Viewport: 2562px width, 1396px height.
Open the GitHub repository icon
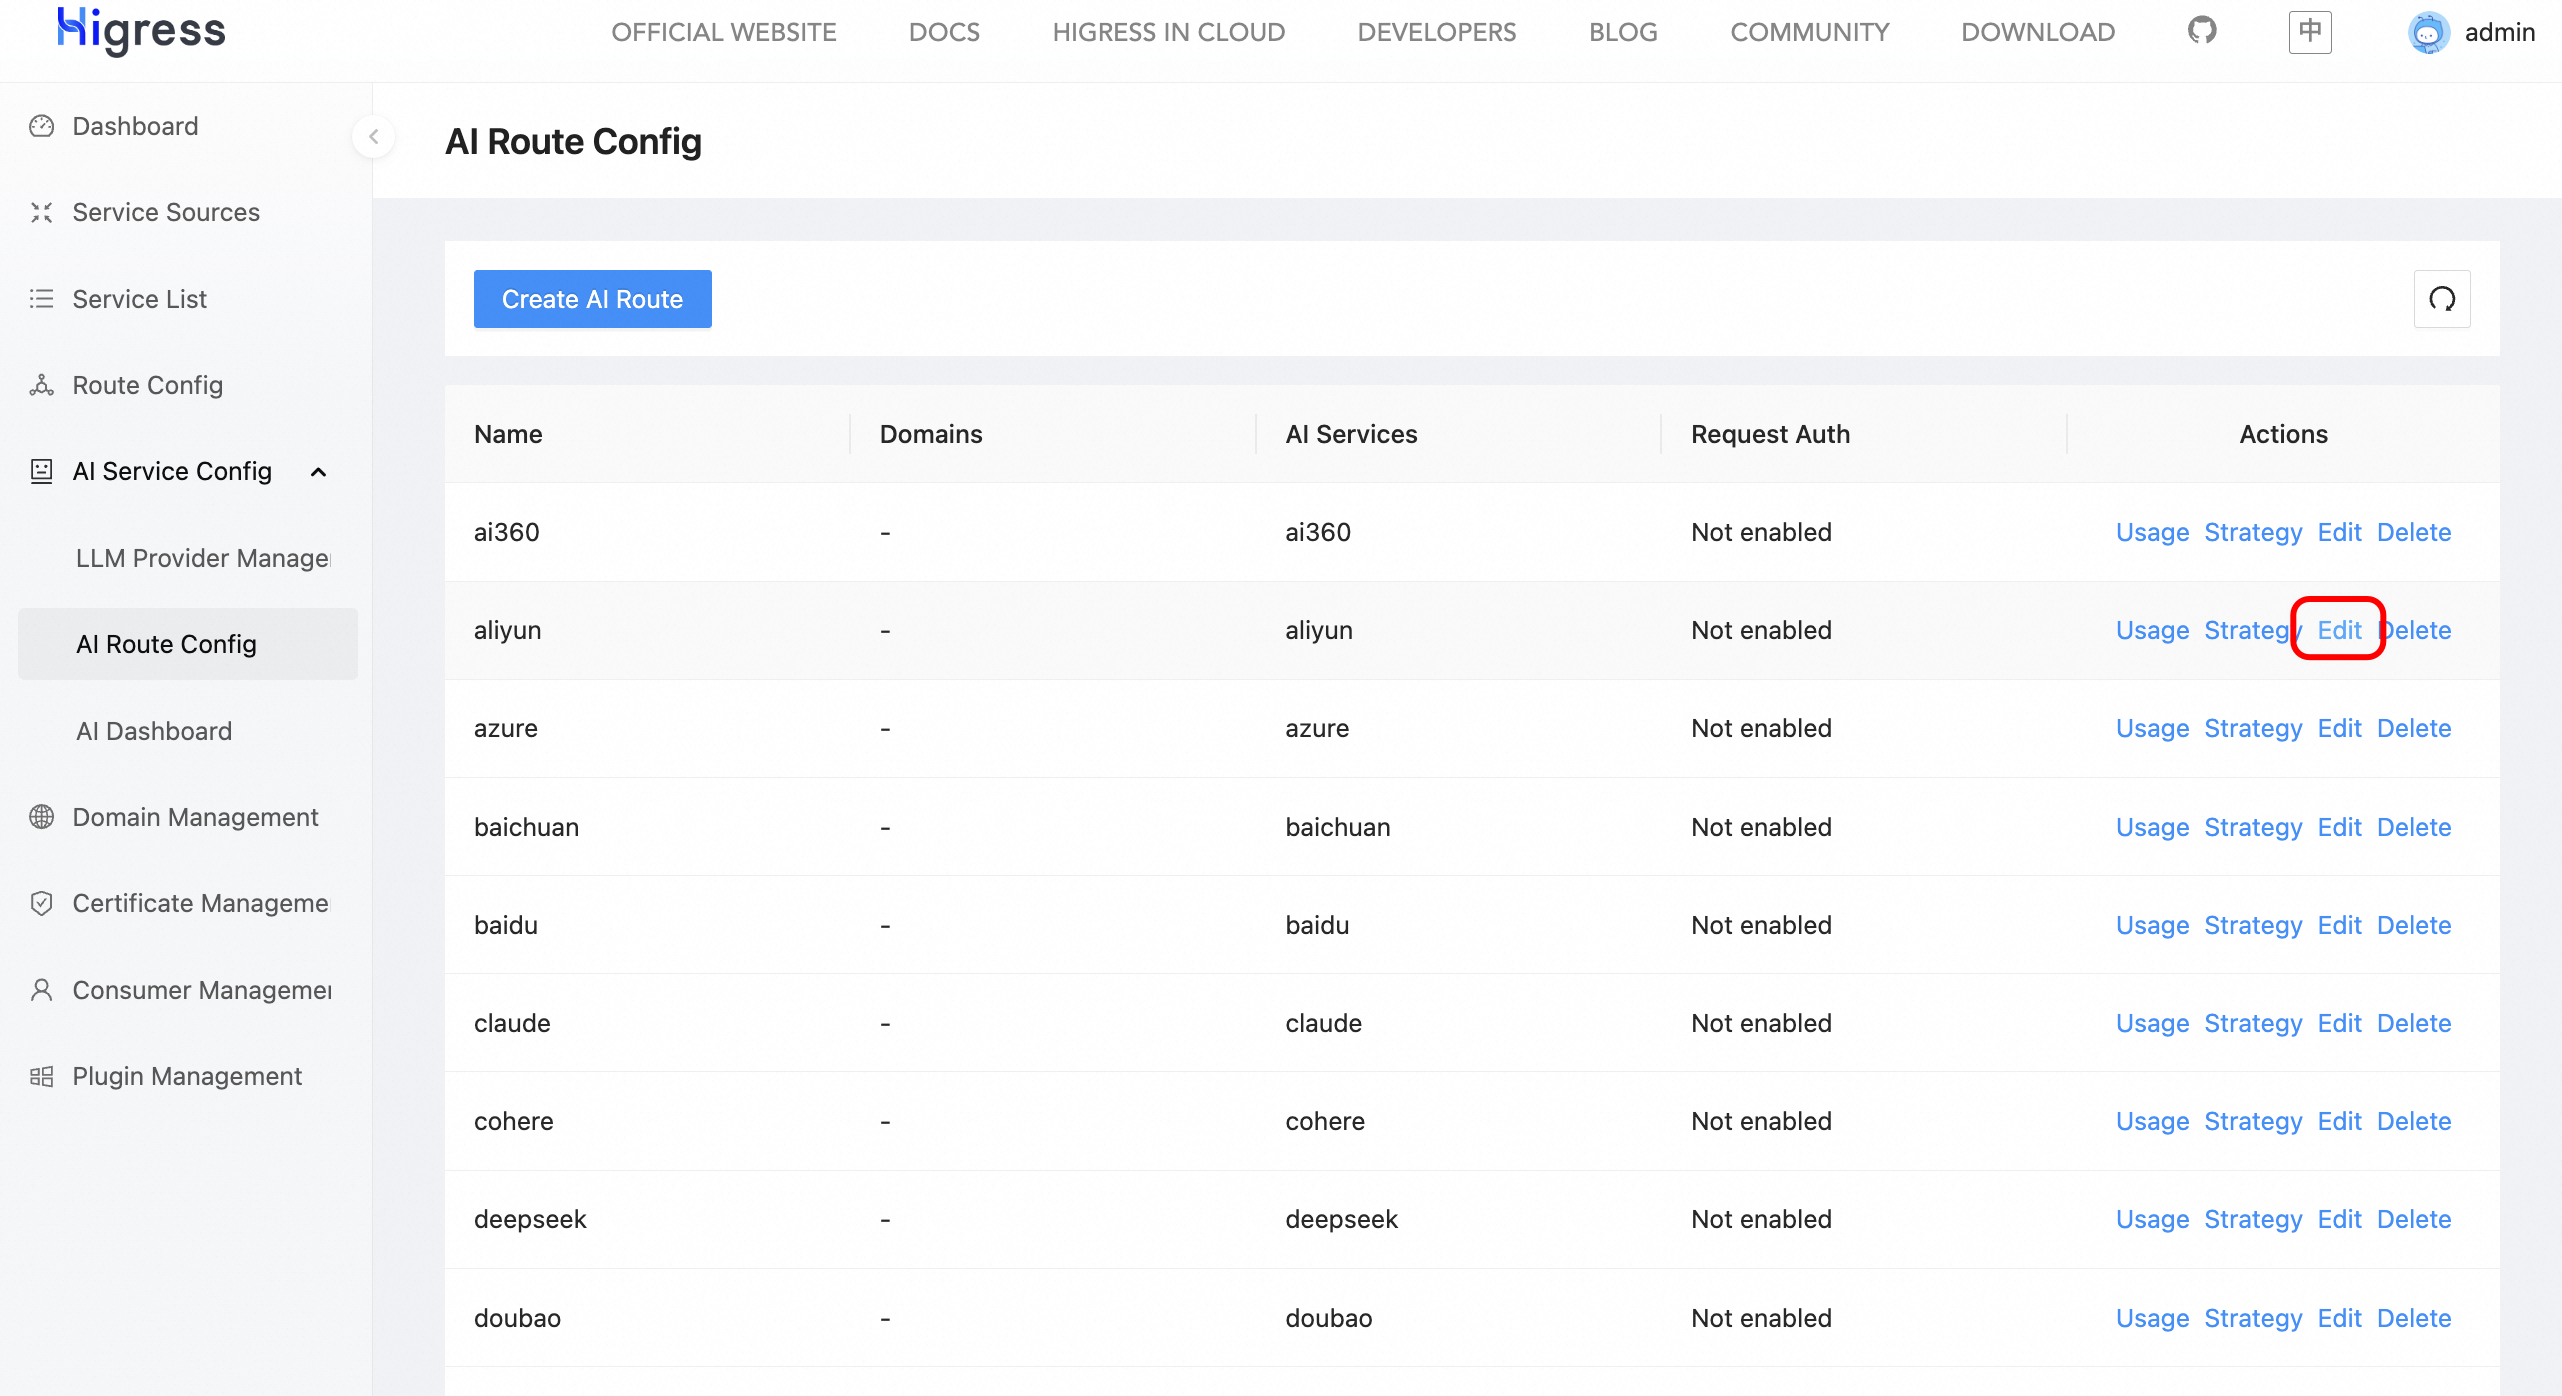coord(2202,31)
